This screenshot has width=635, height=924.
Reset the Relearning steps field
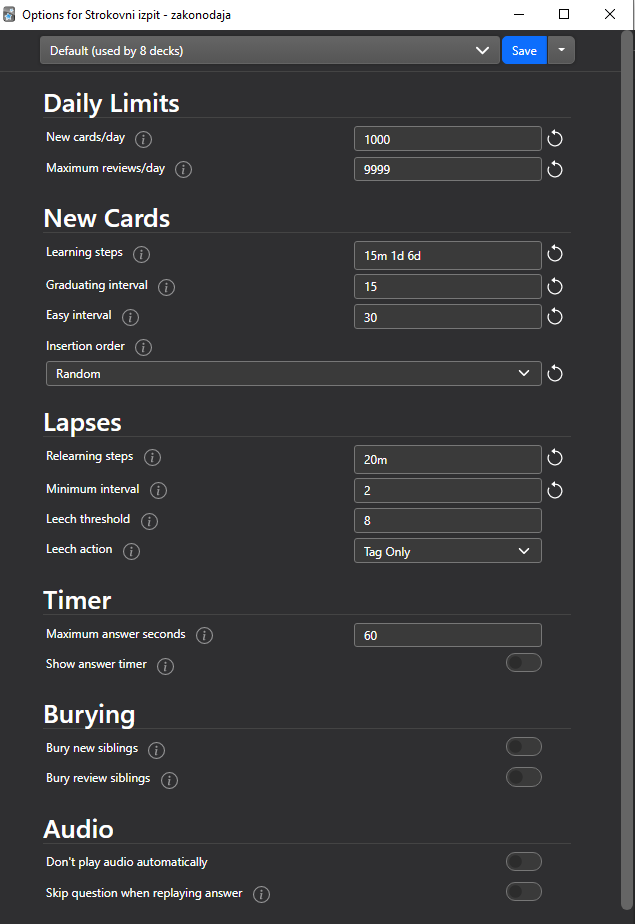point(555,458)
